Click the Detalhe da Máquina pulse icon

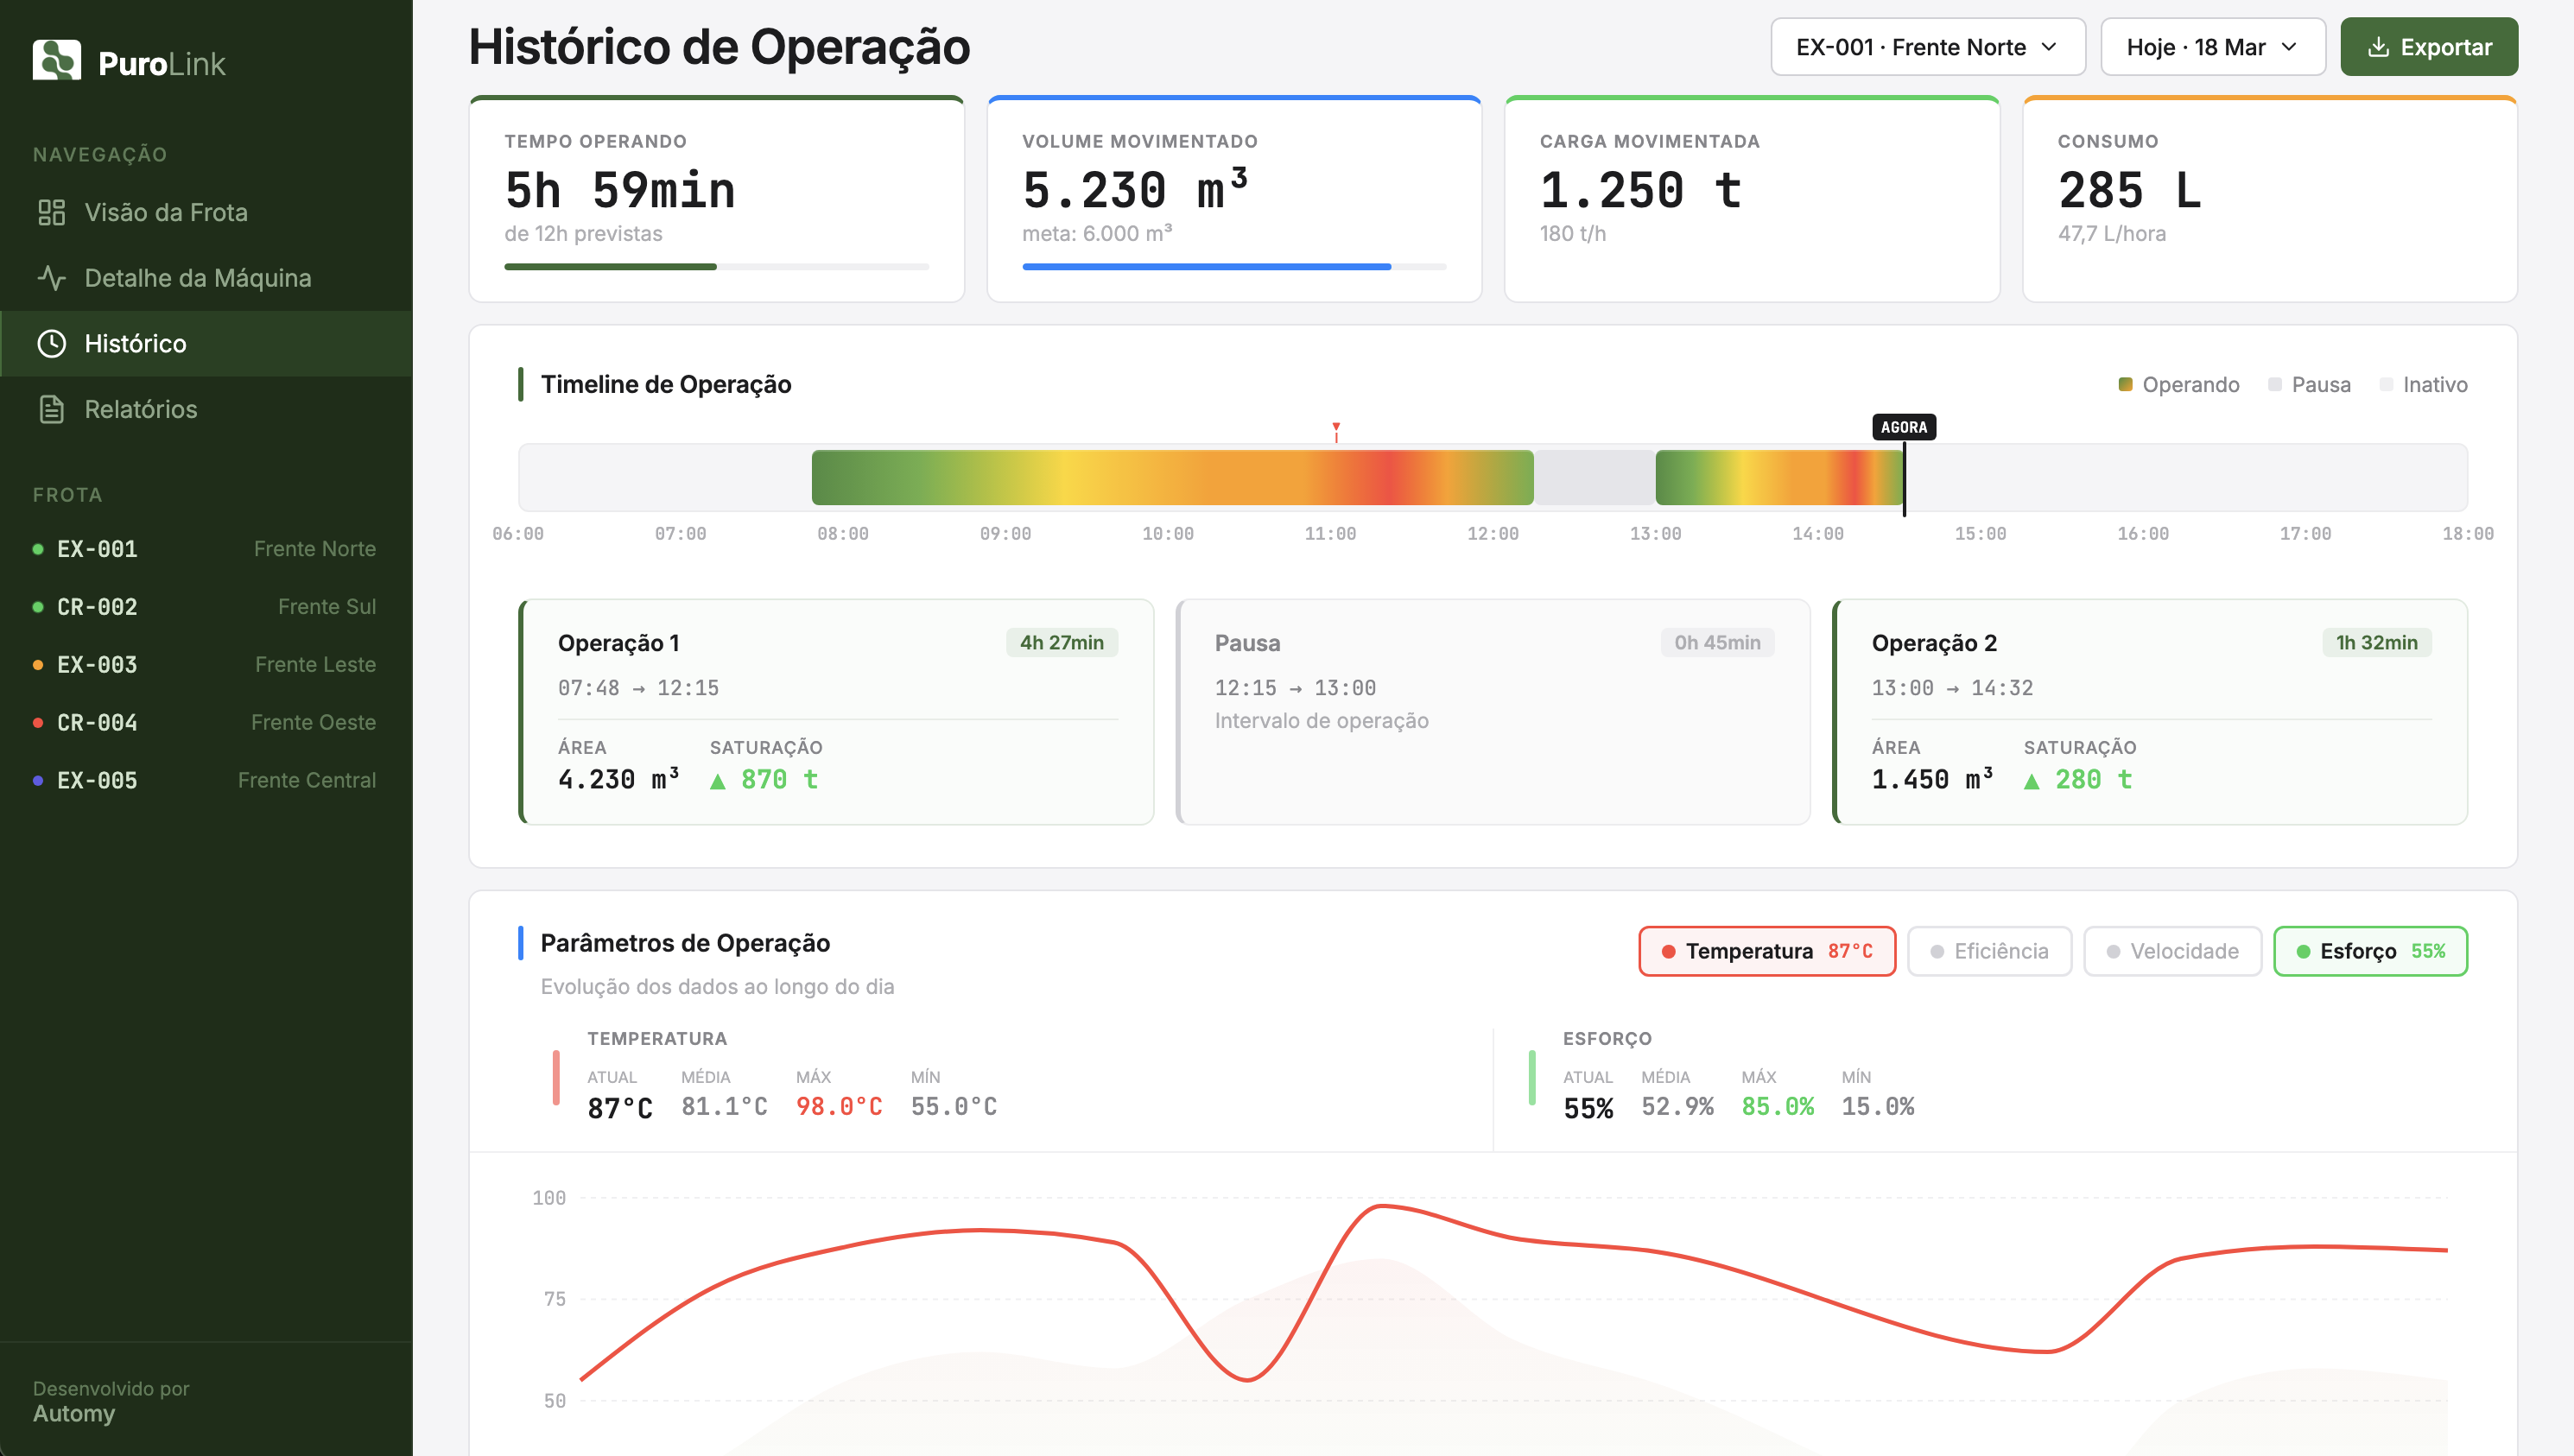point(51,278)
